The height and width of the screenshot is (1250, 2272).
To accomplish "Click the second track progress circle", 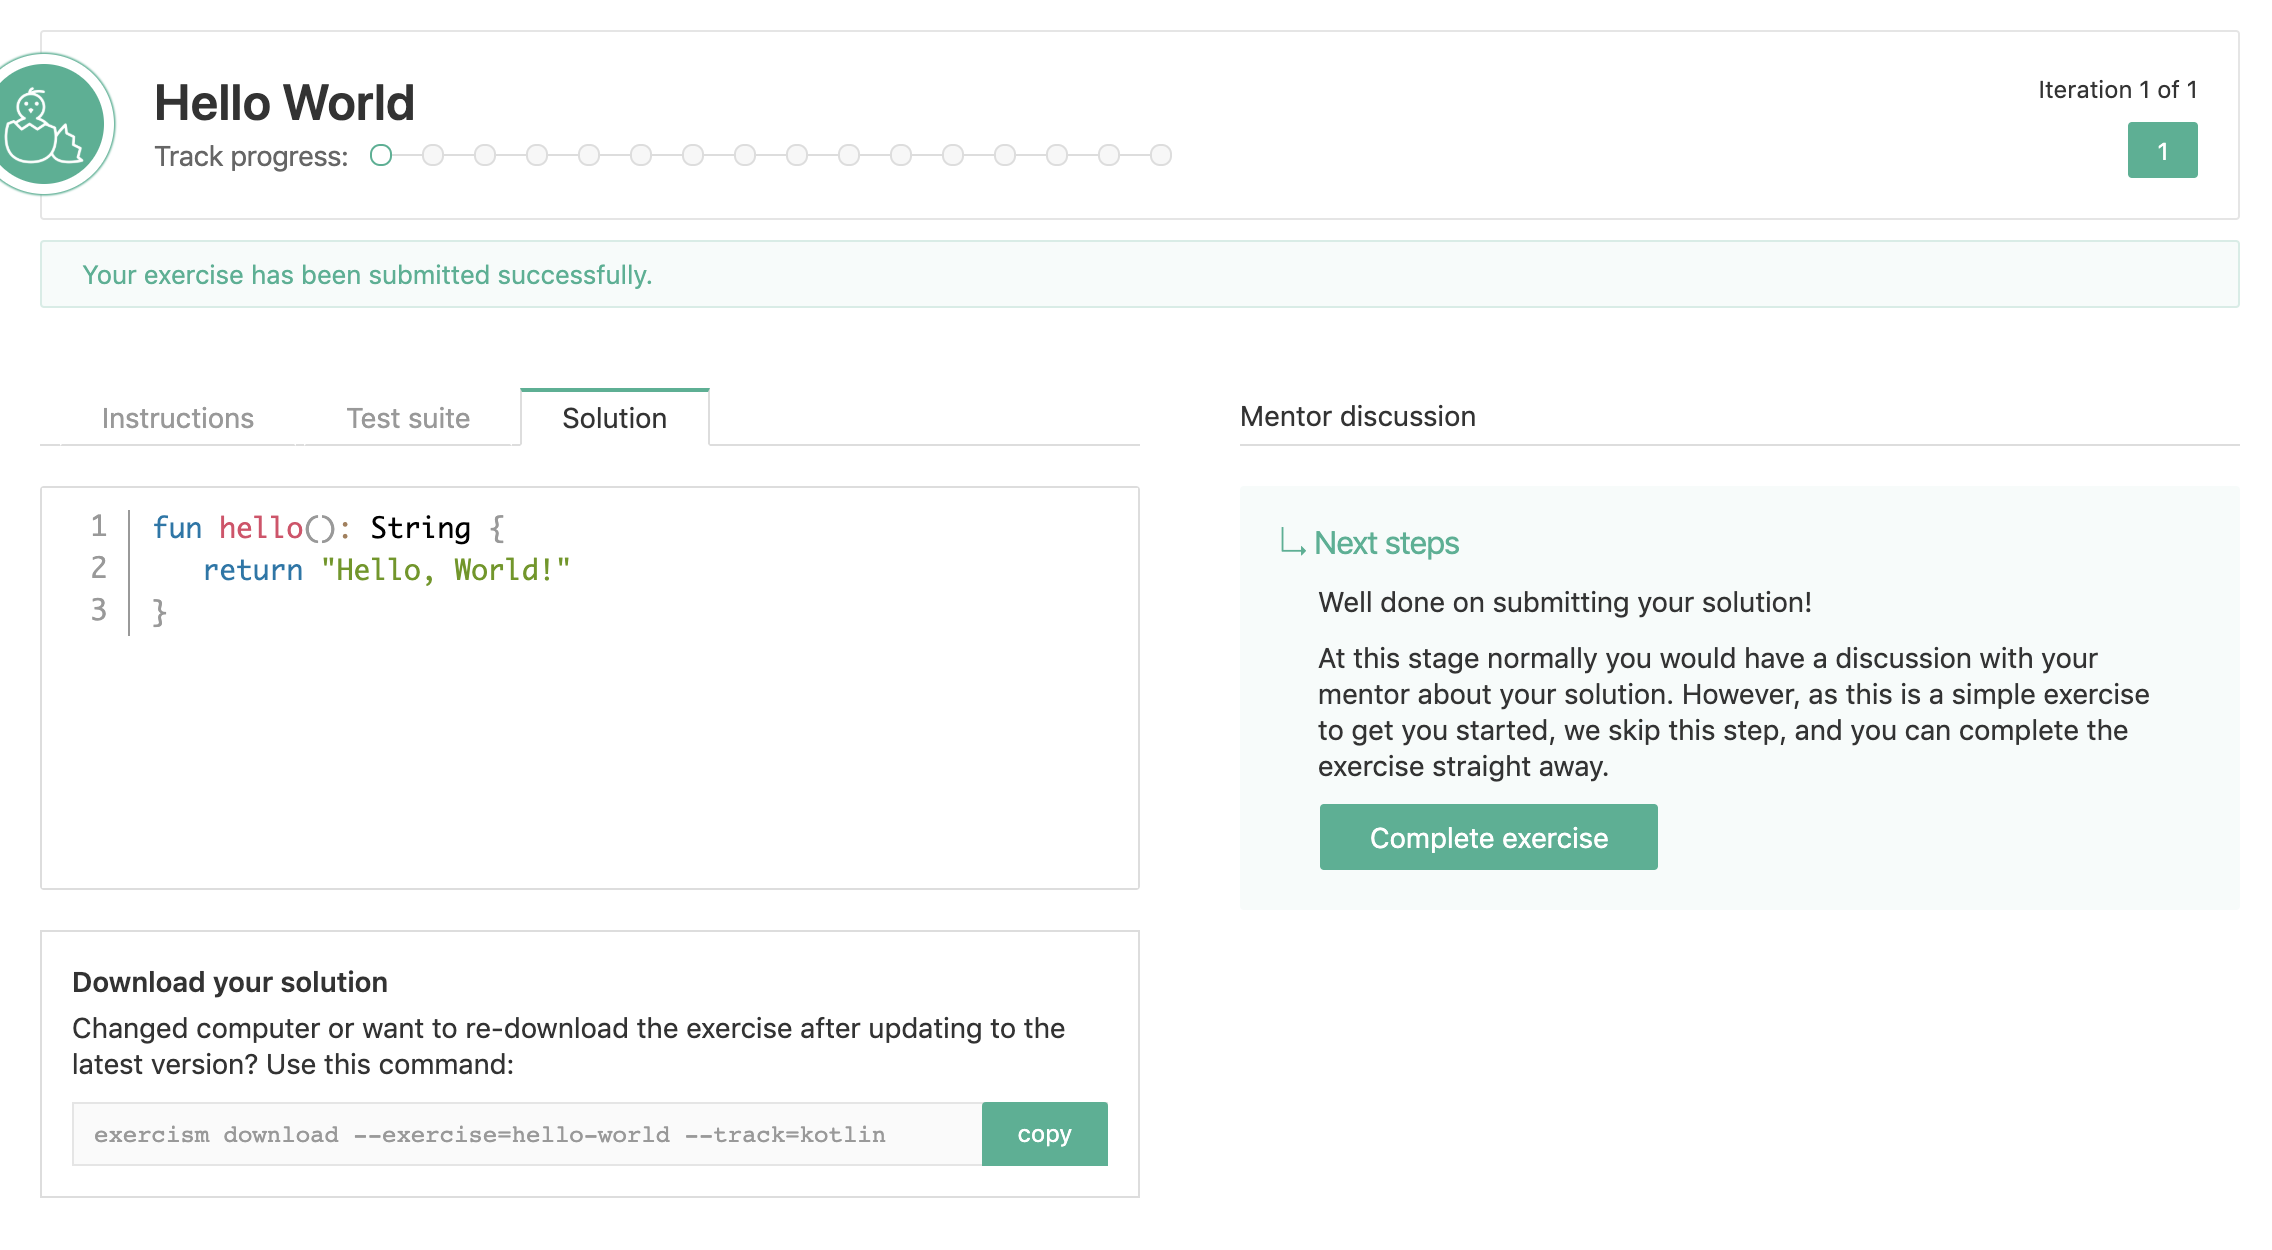I will (433, 155).
